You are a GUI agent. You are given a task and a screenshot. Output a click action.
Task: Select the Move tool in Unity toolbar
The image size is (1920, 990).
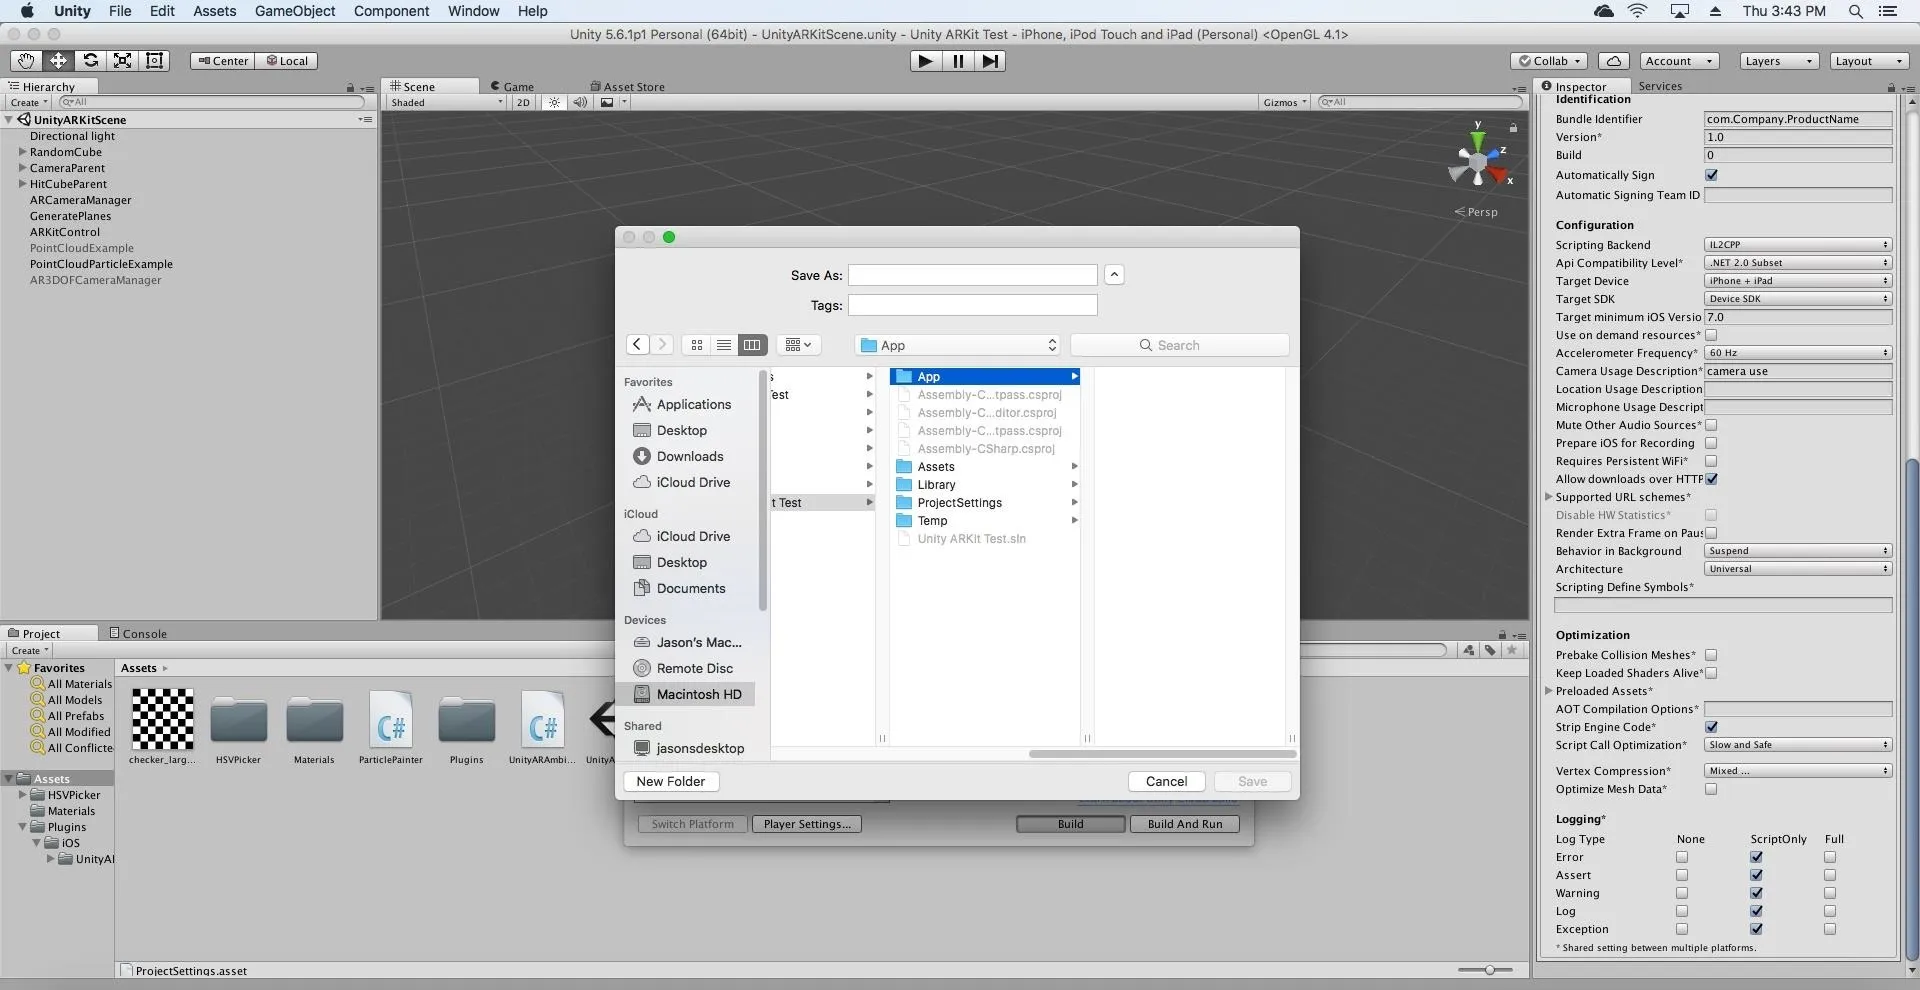coord(58,61)
